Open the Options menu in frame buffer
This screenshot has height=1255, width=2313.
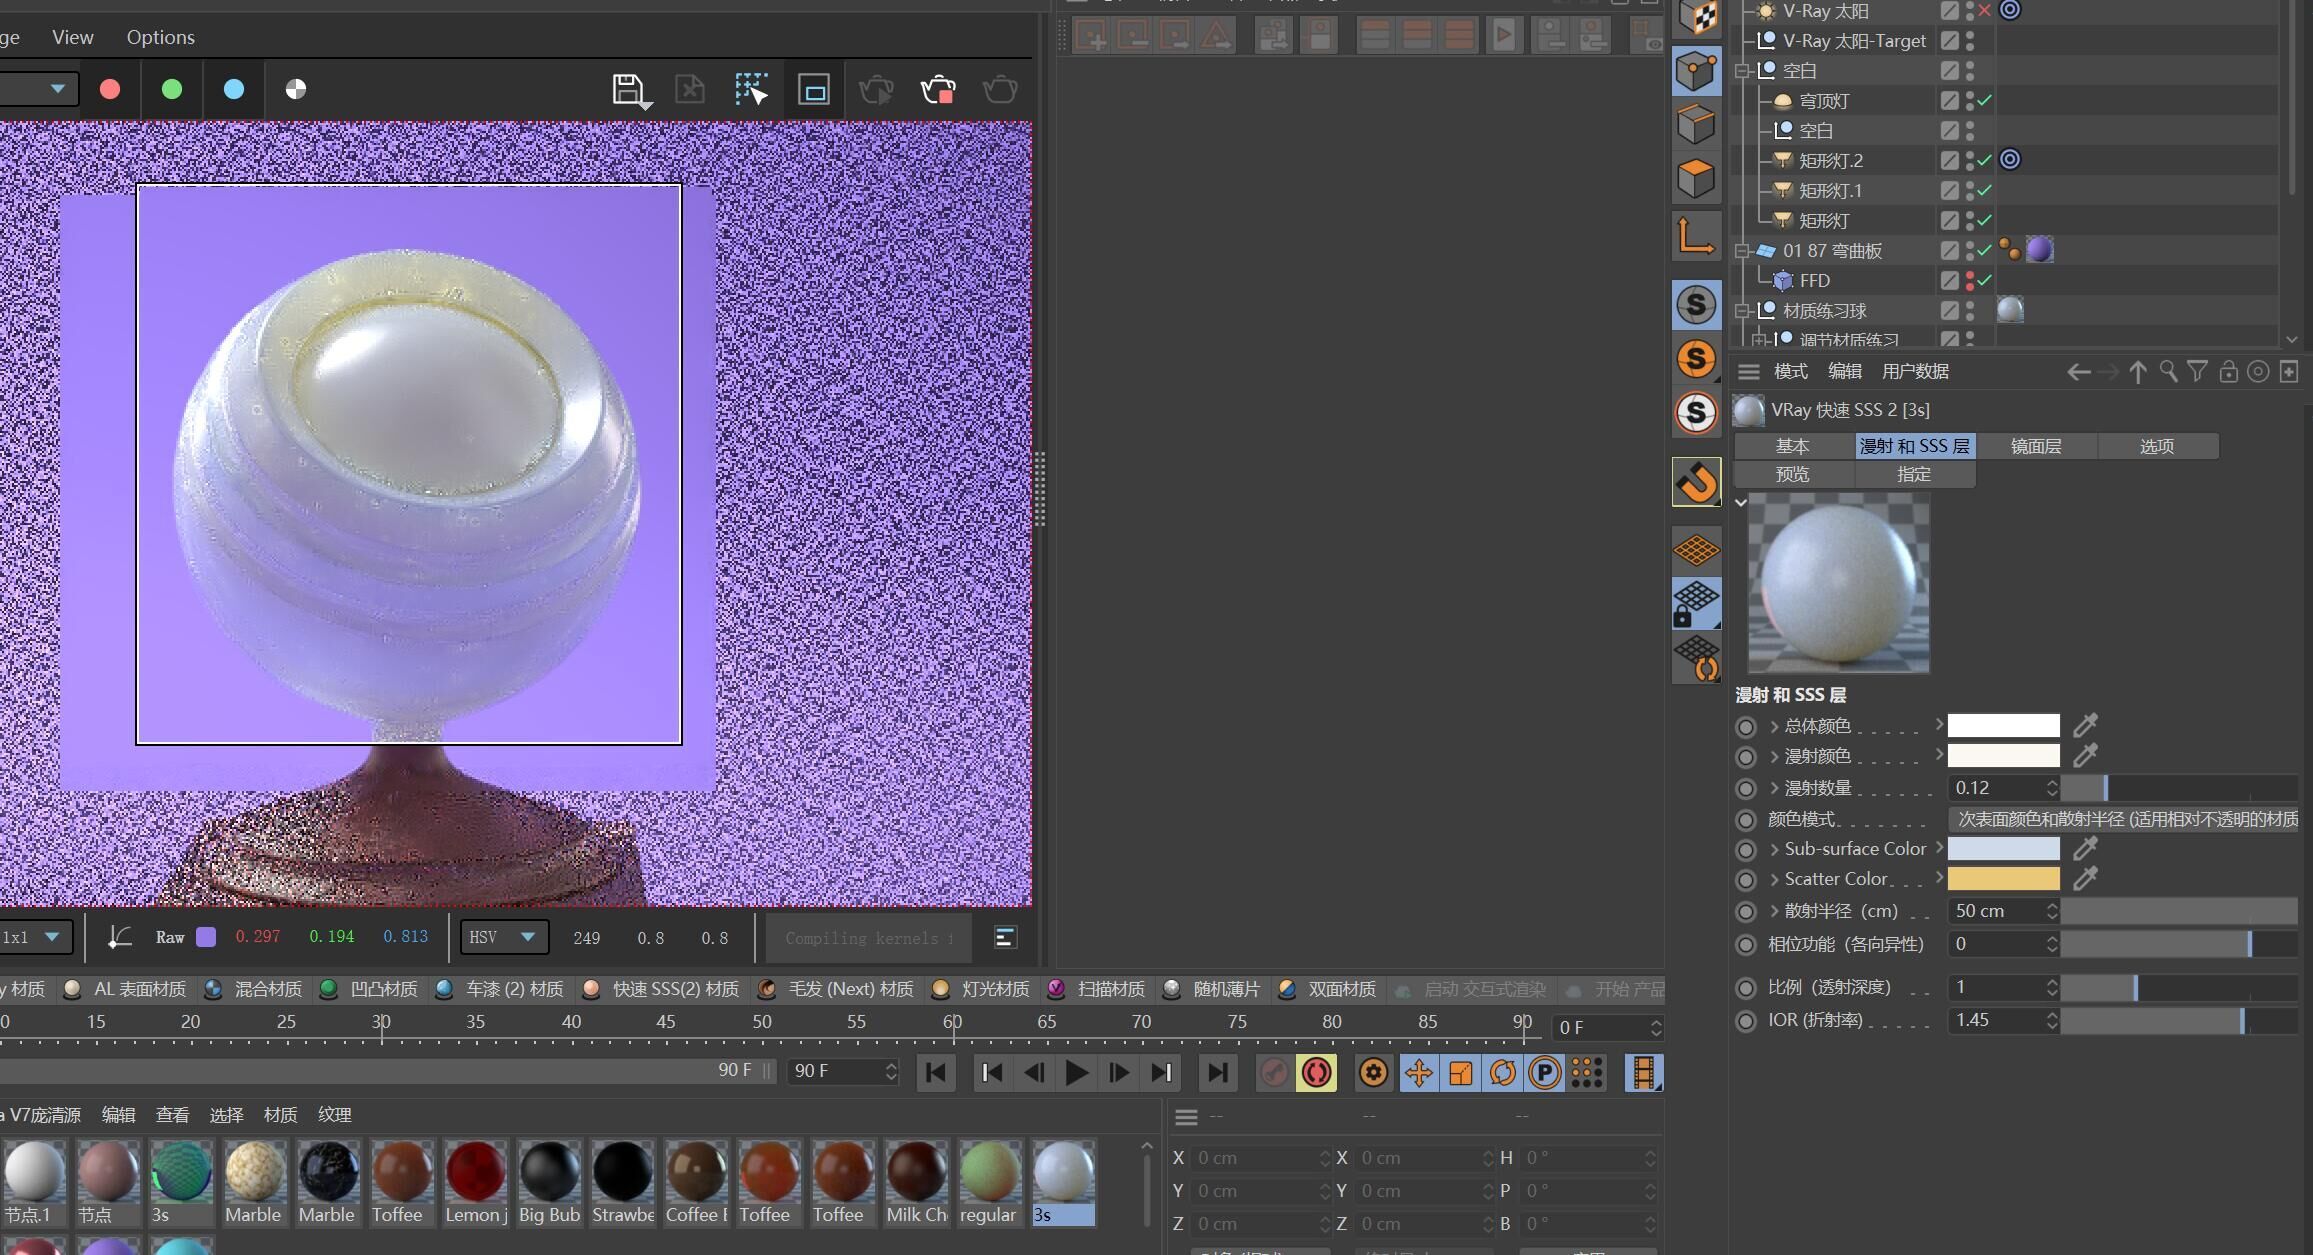160,37
